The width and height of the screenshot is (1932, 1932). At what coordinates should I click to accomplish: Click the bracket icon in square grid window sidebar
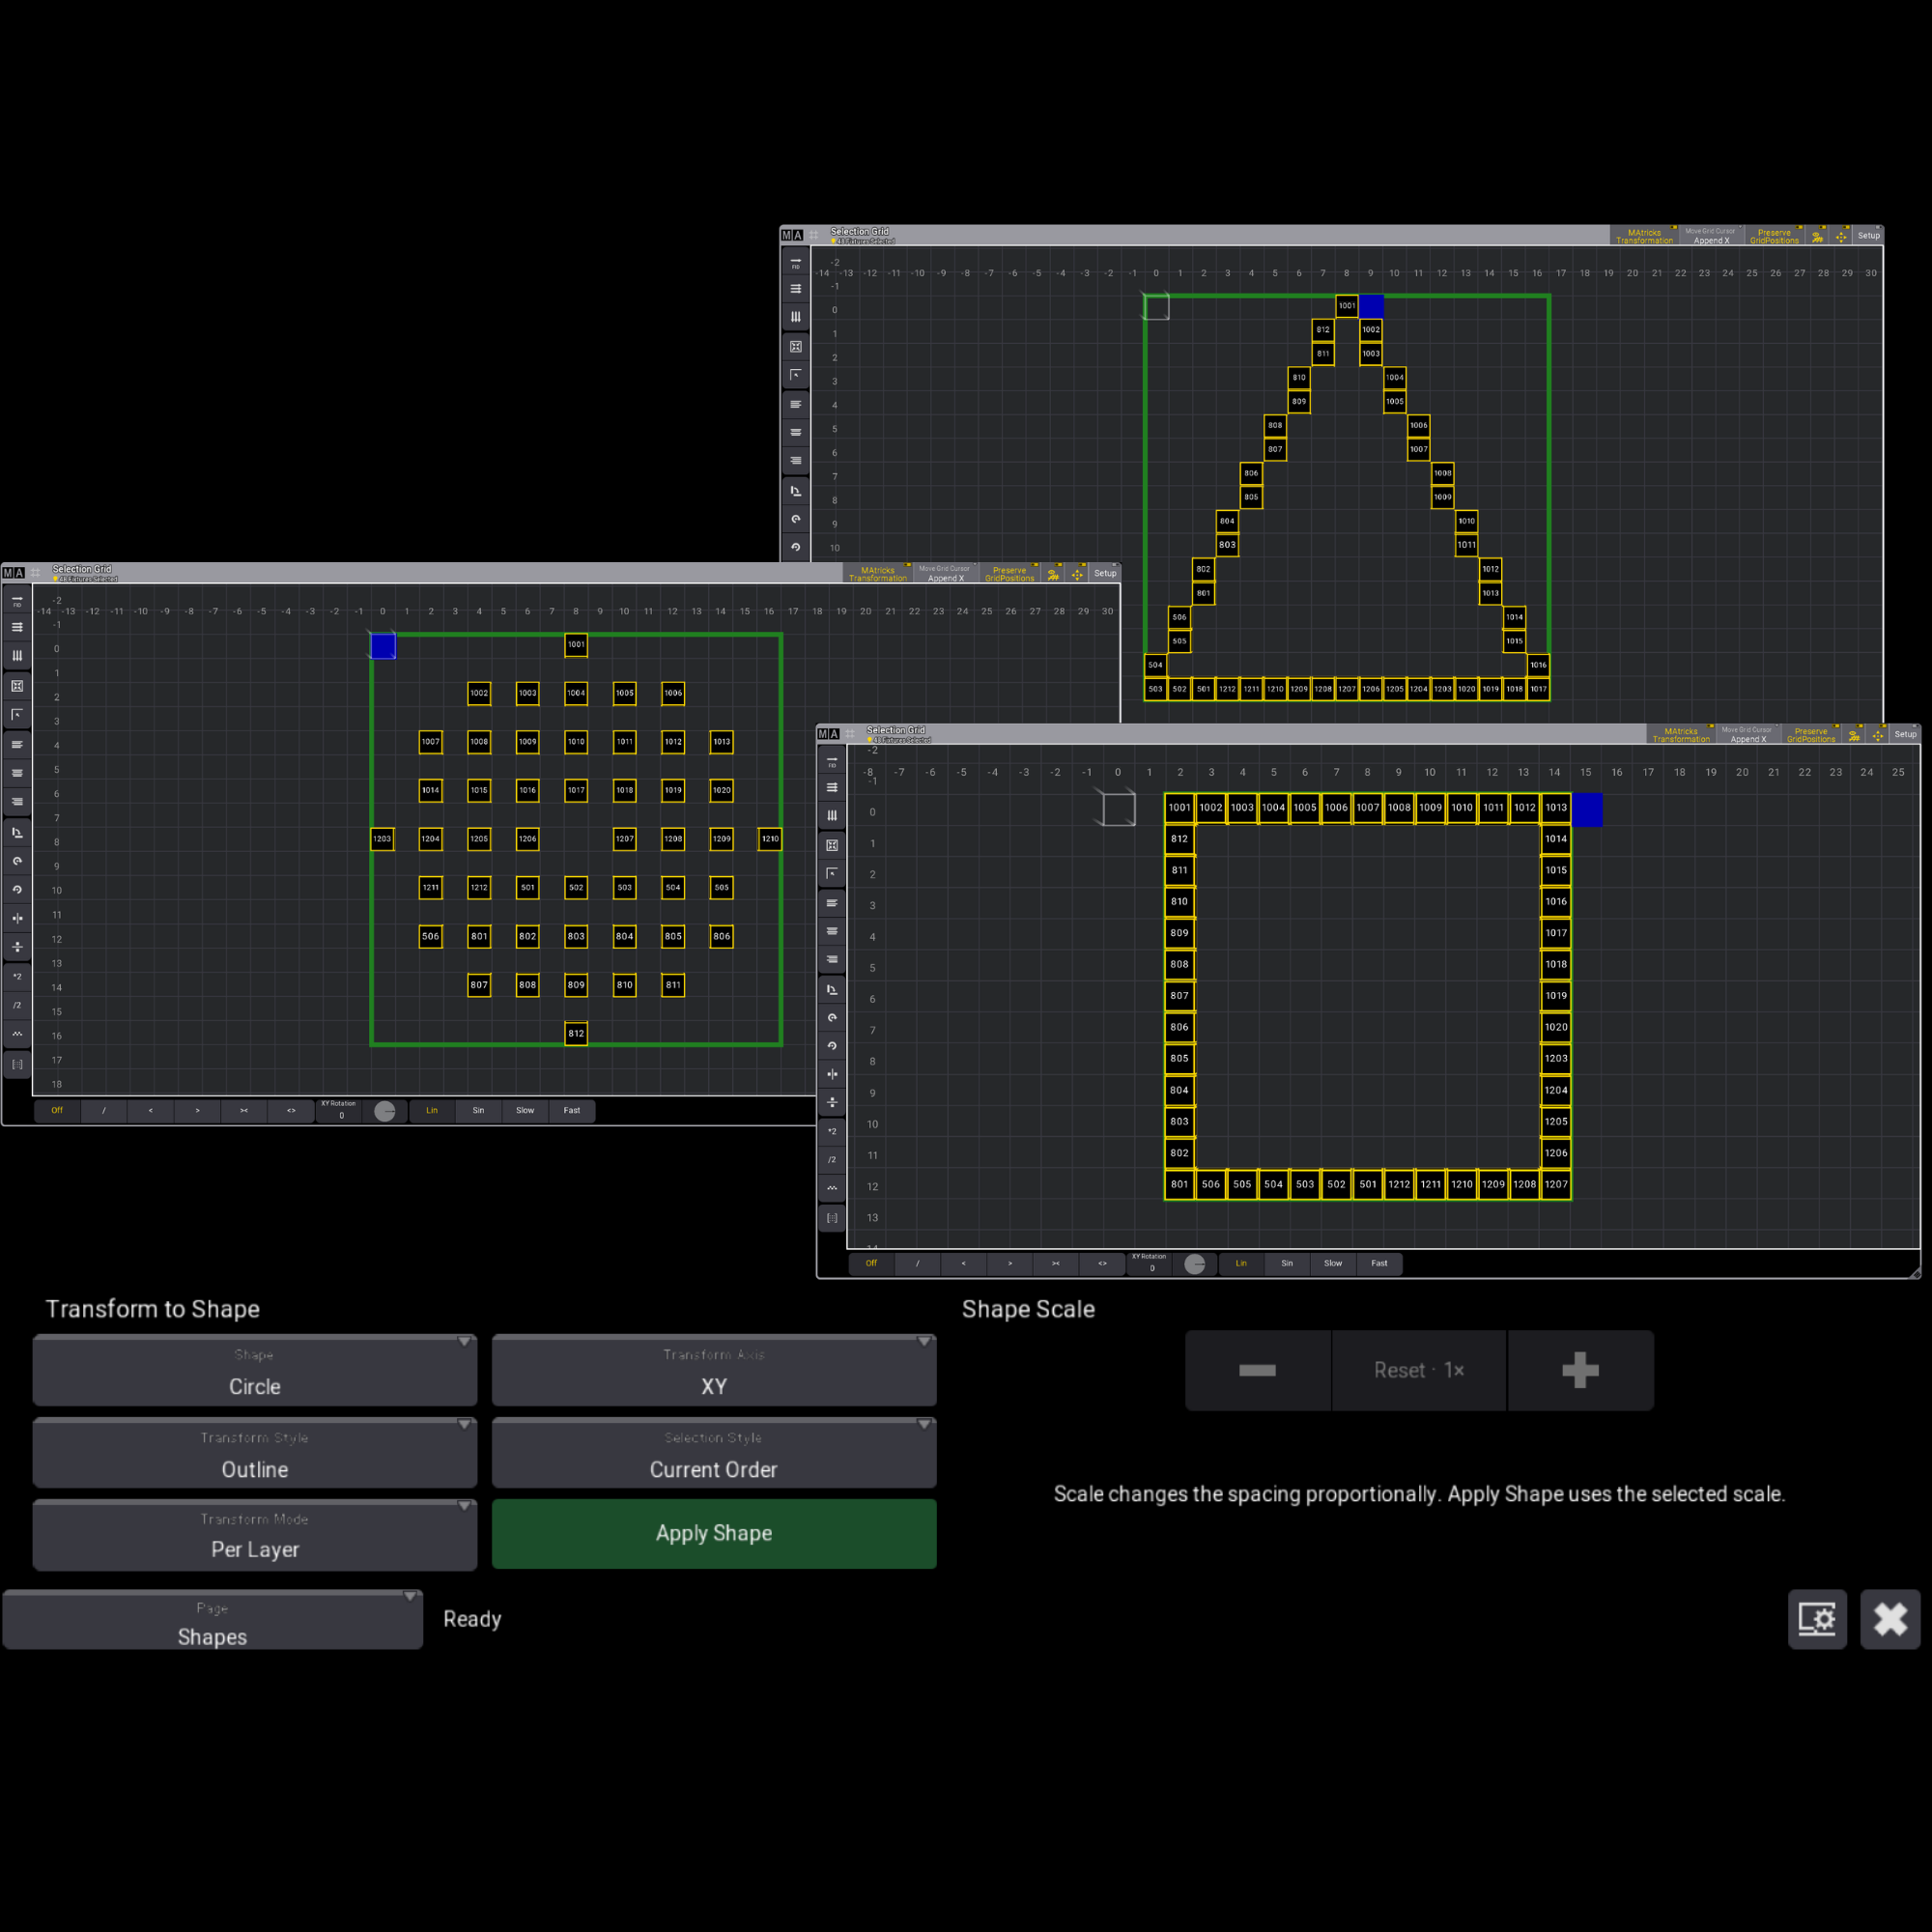(832, 1218)
